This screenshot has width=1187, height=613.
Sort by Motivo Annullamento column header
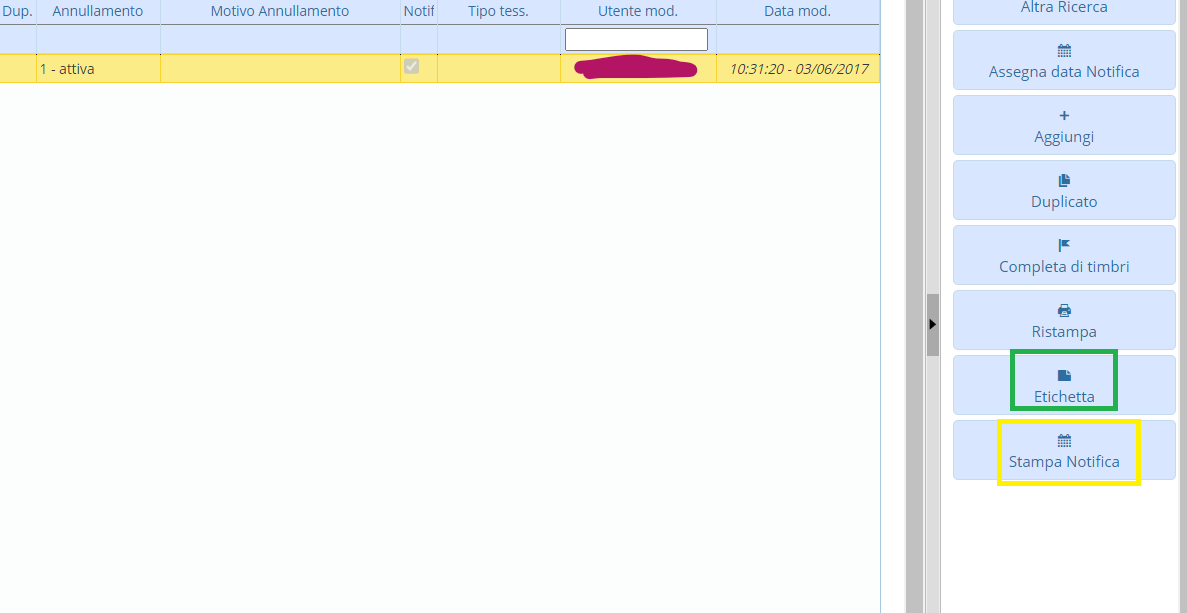[280, 11]
